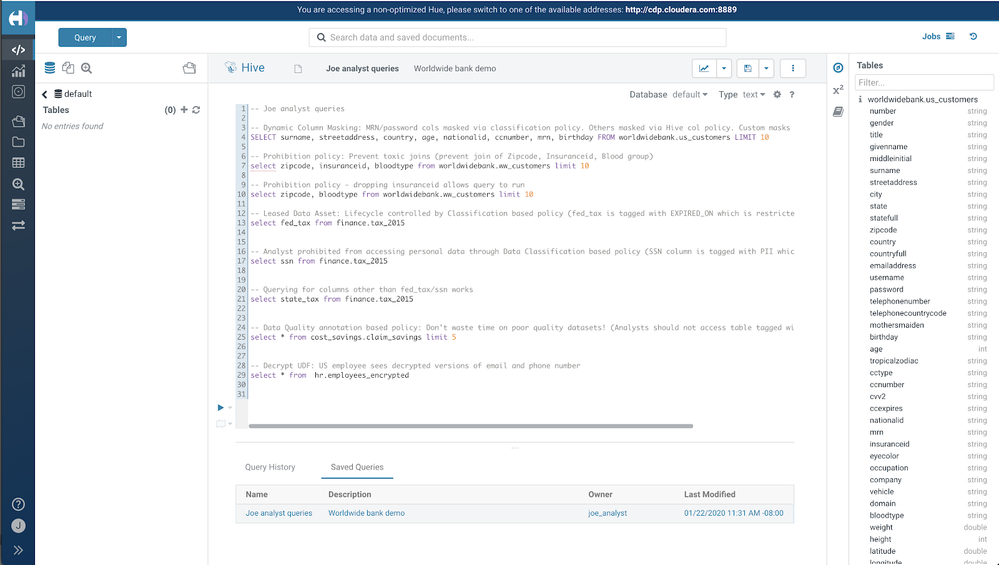The height and width of the screenshot is (565, 999).
Task: Click the editor help question mark
Action: pos(791,95)
